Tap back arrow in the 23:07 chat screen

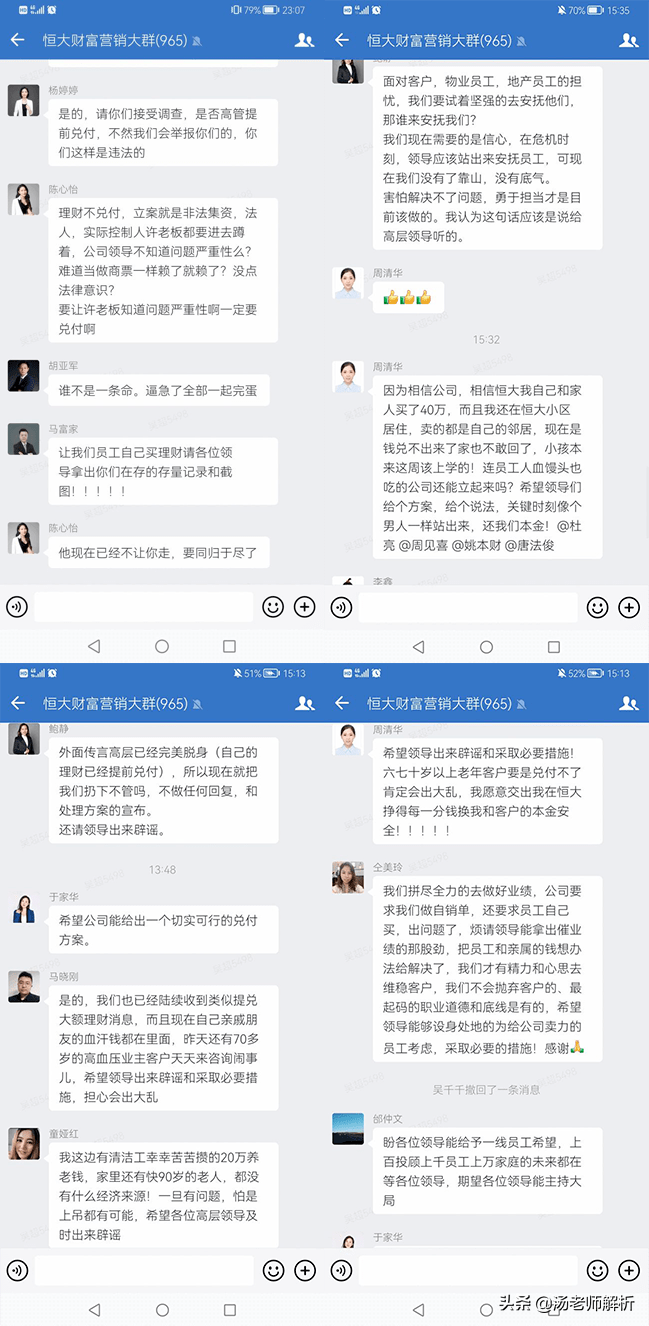click(x=17, y=40)
